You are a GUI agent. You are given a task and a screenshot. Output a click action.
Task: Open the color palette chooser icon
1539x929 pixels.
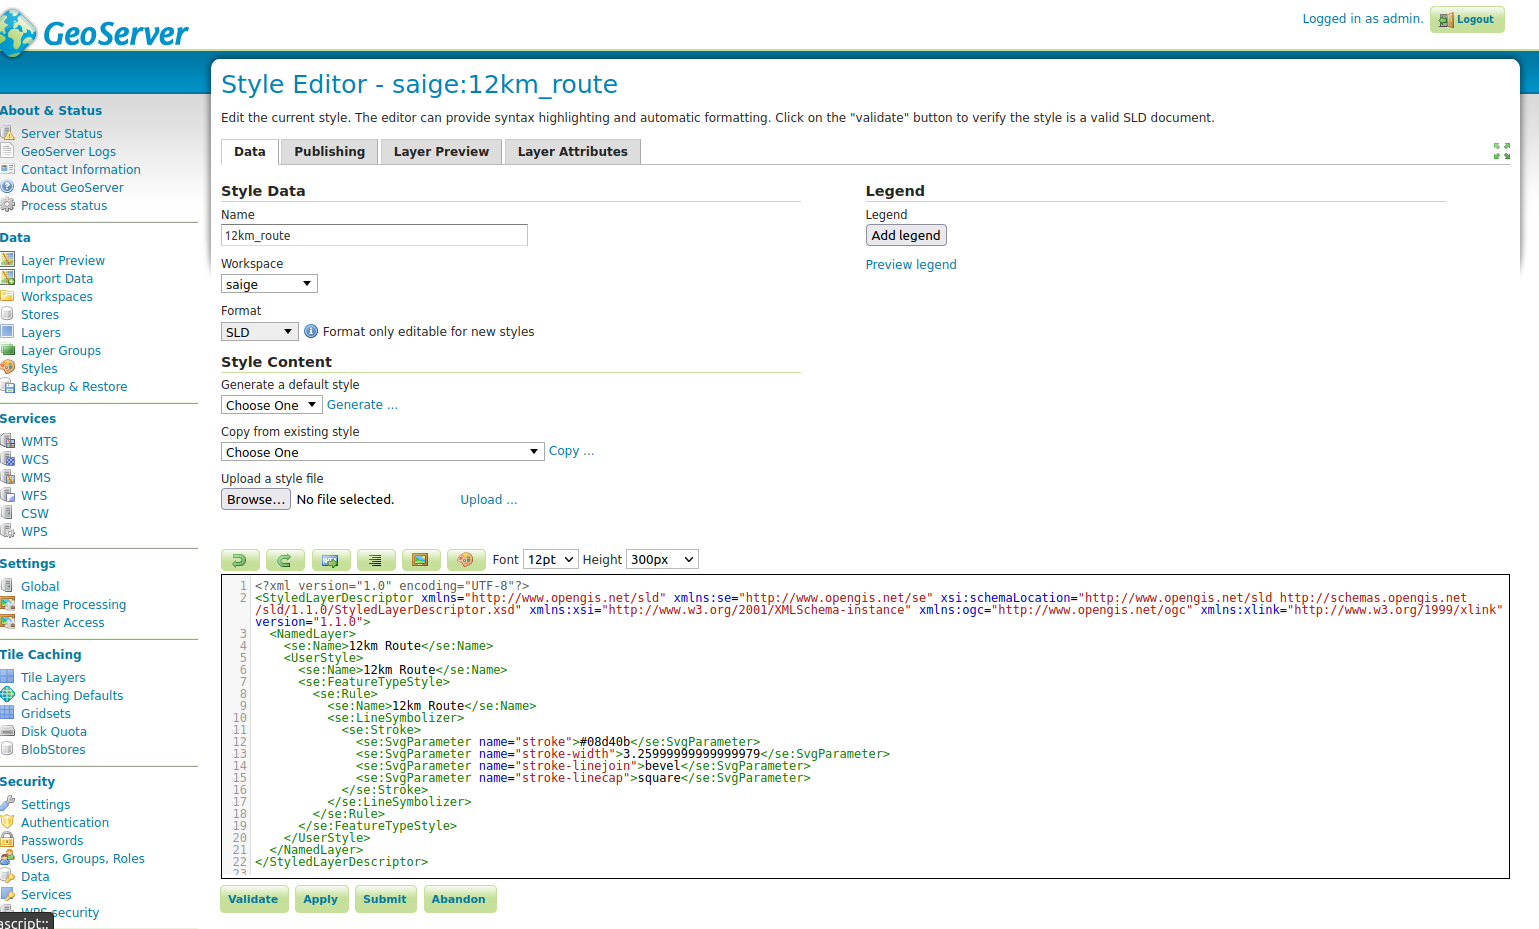pos(466,560)
